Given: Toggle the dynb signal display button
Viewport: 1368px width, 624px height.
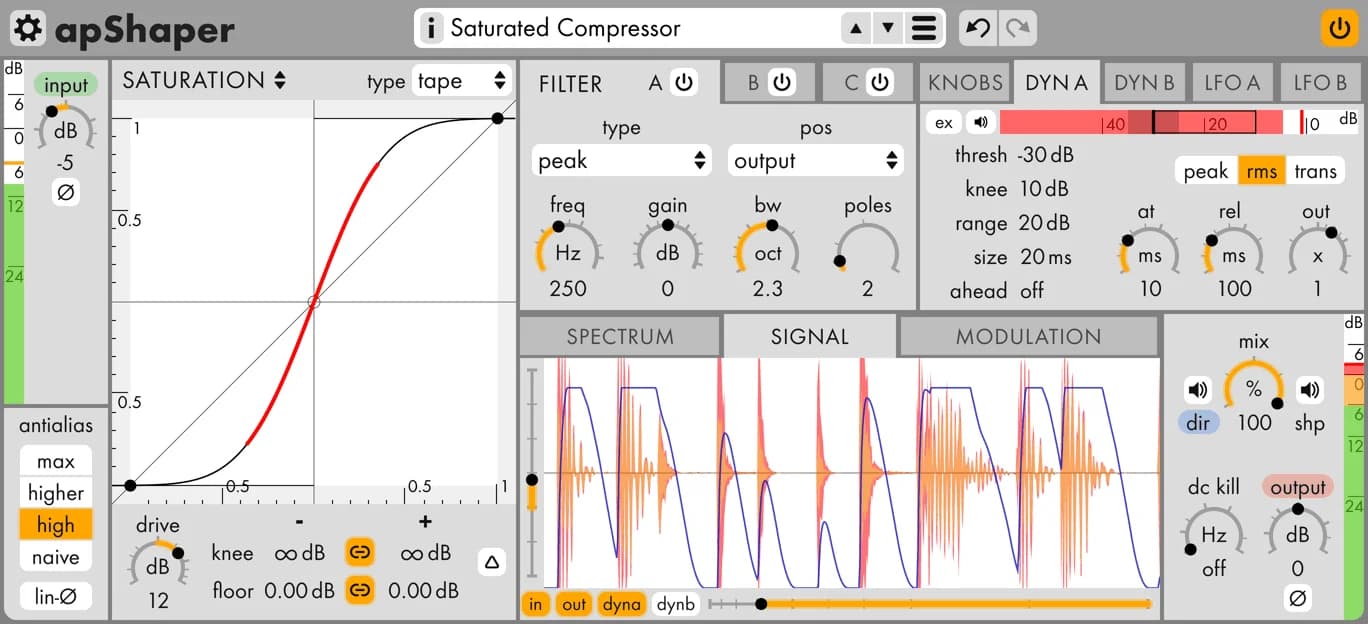Looking at the screenshot, I should [675, 604].
